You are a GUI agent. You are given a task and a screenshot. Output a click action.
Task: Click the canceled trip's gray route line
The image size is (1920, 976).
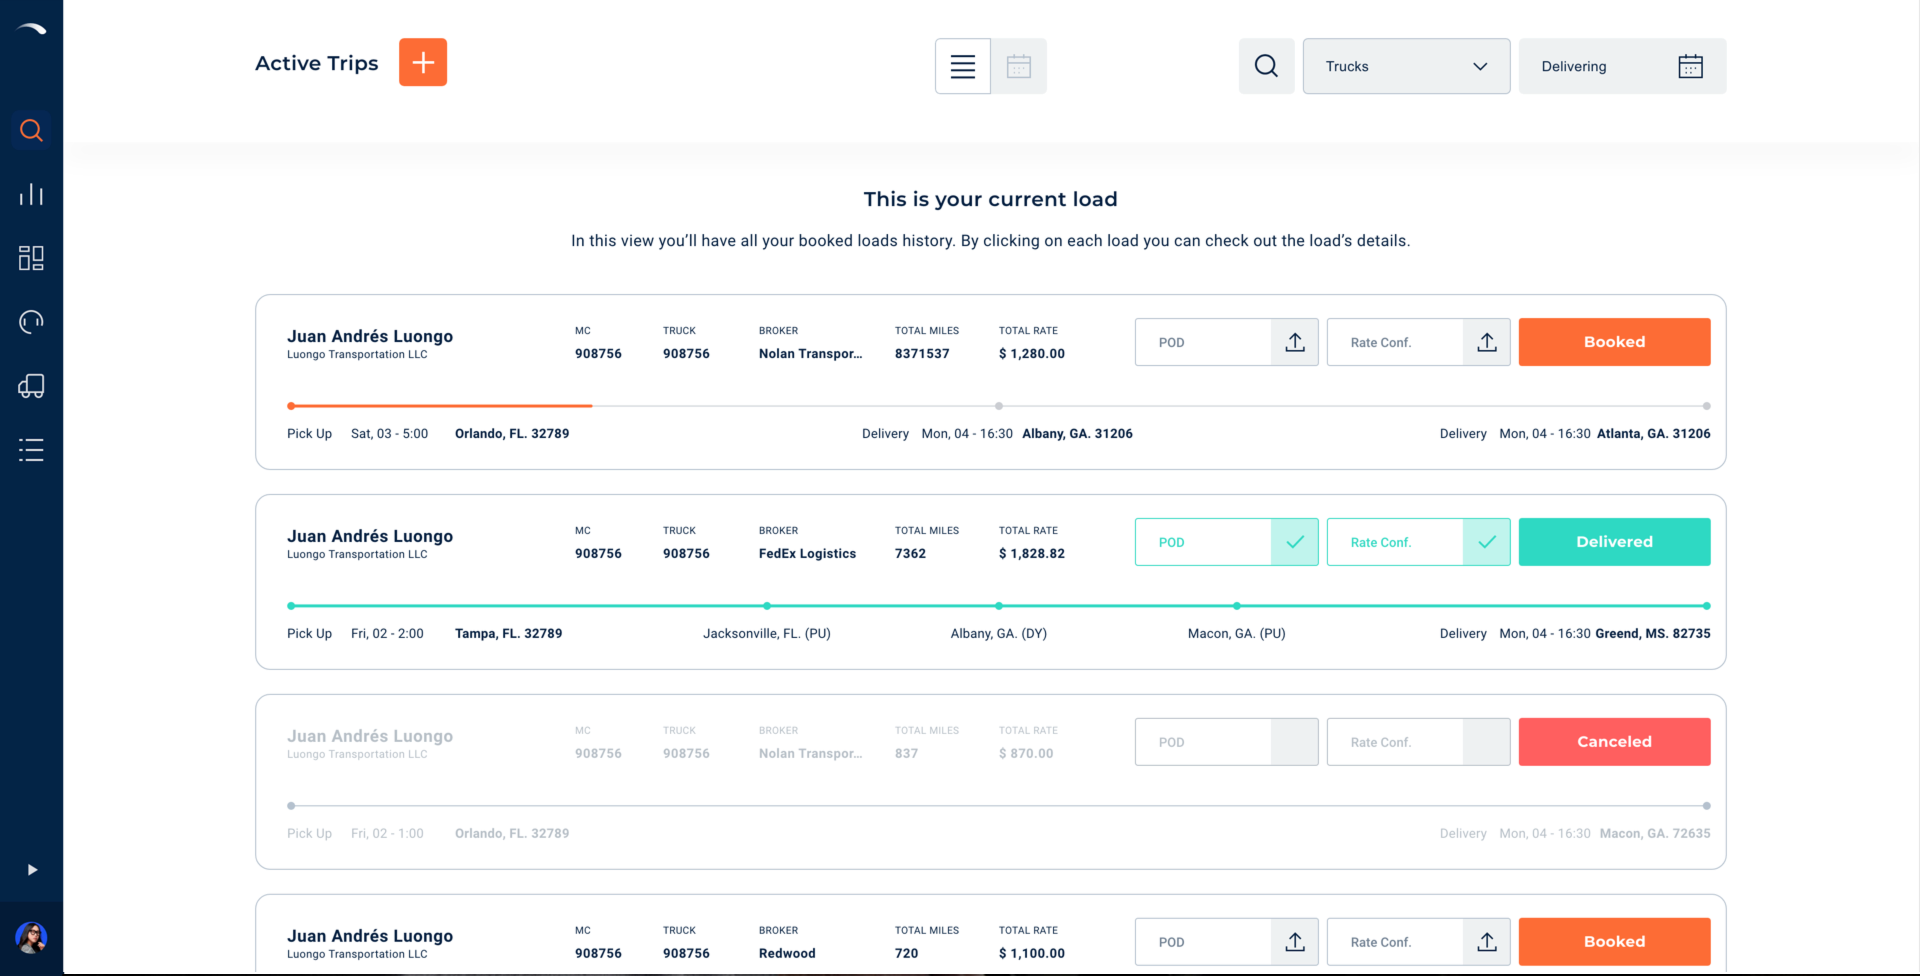(x=999, y=806)
